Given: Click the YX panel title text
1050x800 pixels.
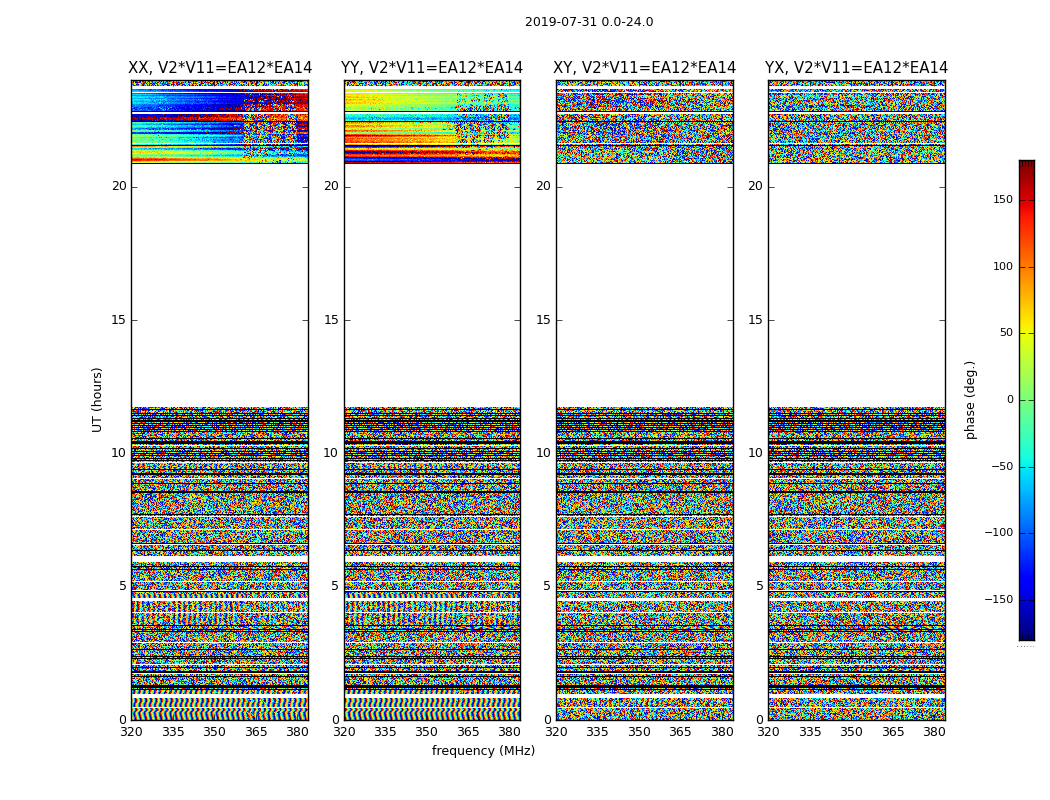Looking at the screenshot, I should pos(856,68).
